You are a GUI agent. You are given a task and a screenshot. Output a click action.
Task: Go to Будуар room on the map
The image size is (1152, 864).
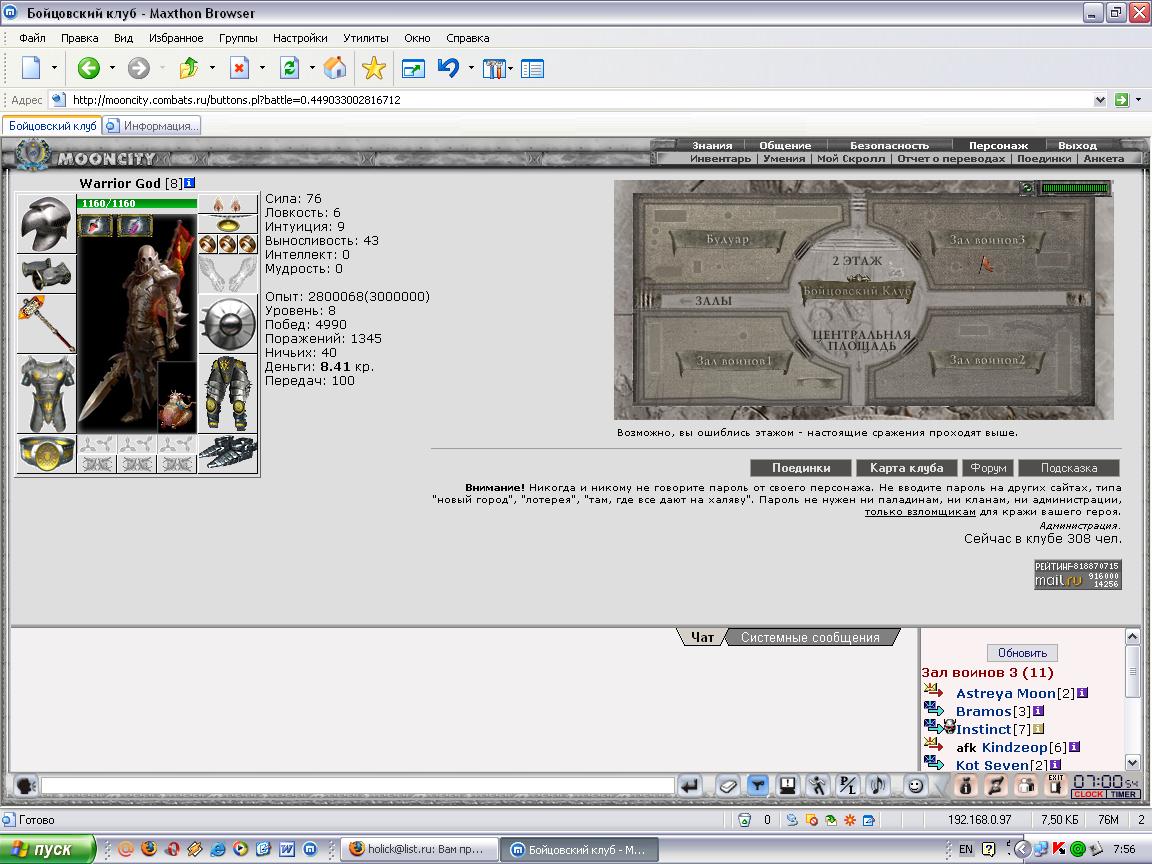pyautogui.click(x=727, y=240)
